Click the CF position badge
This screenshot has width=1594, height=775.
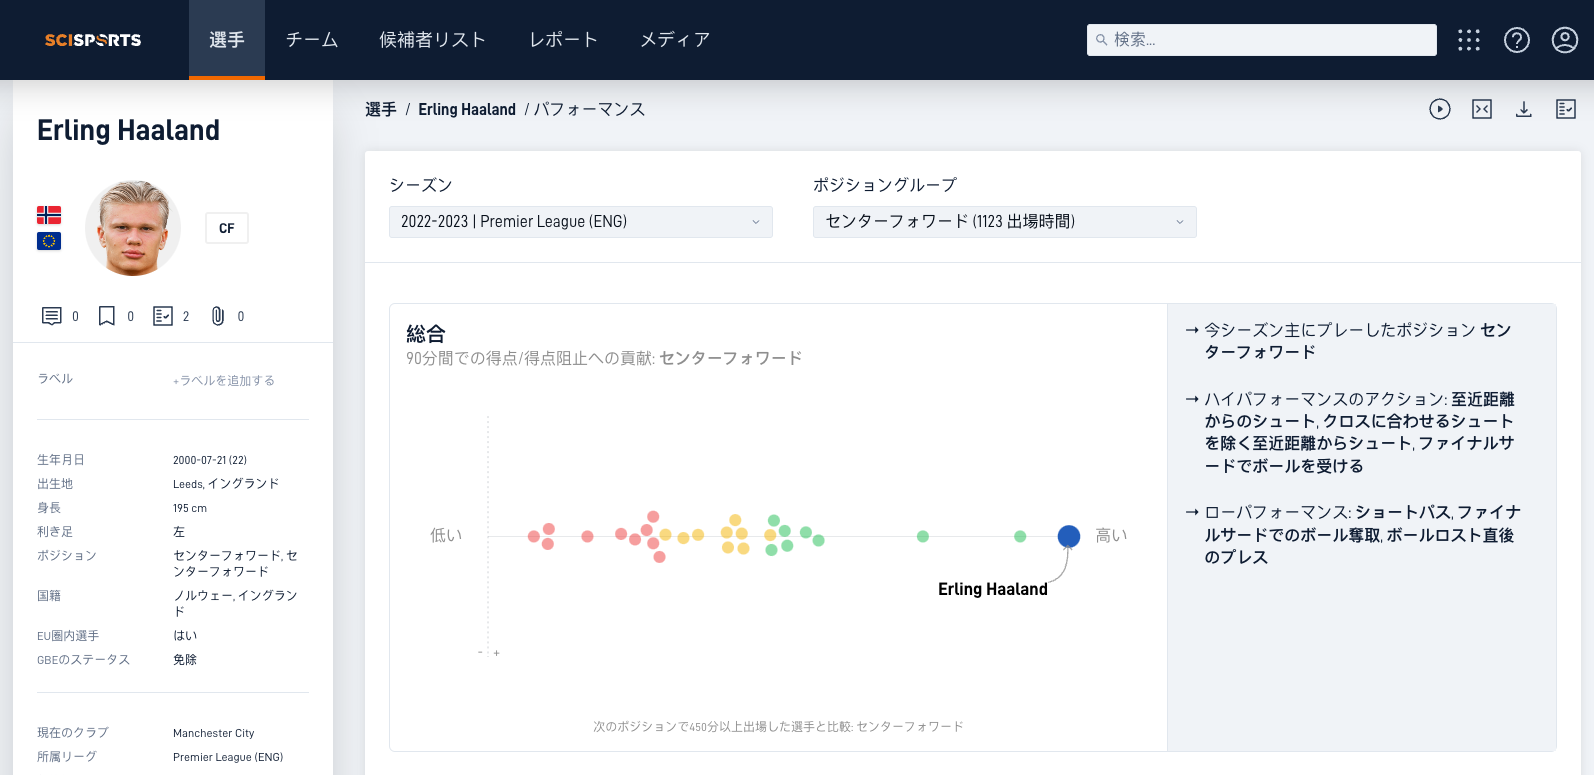pyautogui.click(x=227, y=228)
